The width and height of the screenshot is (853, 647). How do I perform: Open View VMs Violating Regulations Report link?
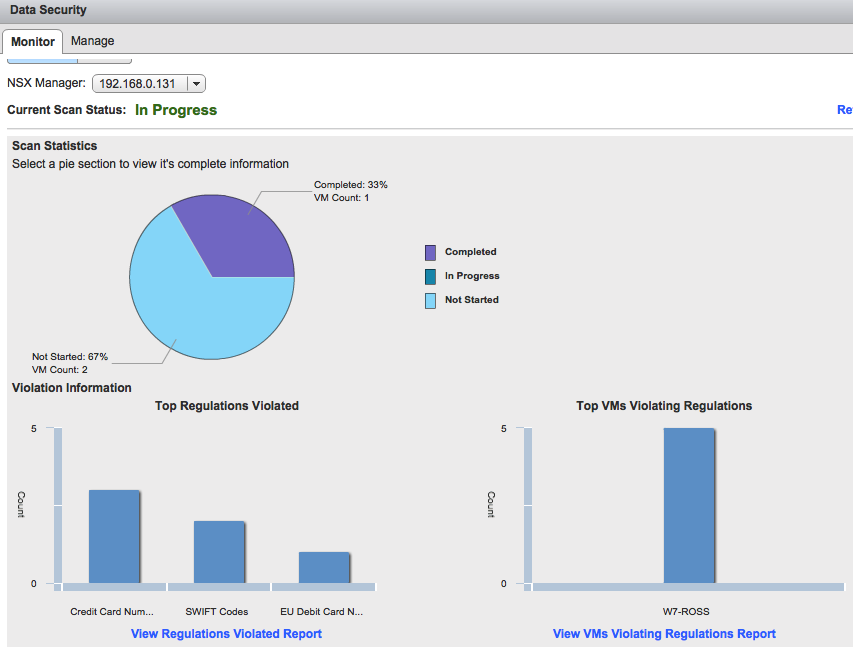tap(664, 634)
